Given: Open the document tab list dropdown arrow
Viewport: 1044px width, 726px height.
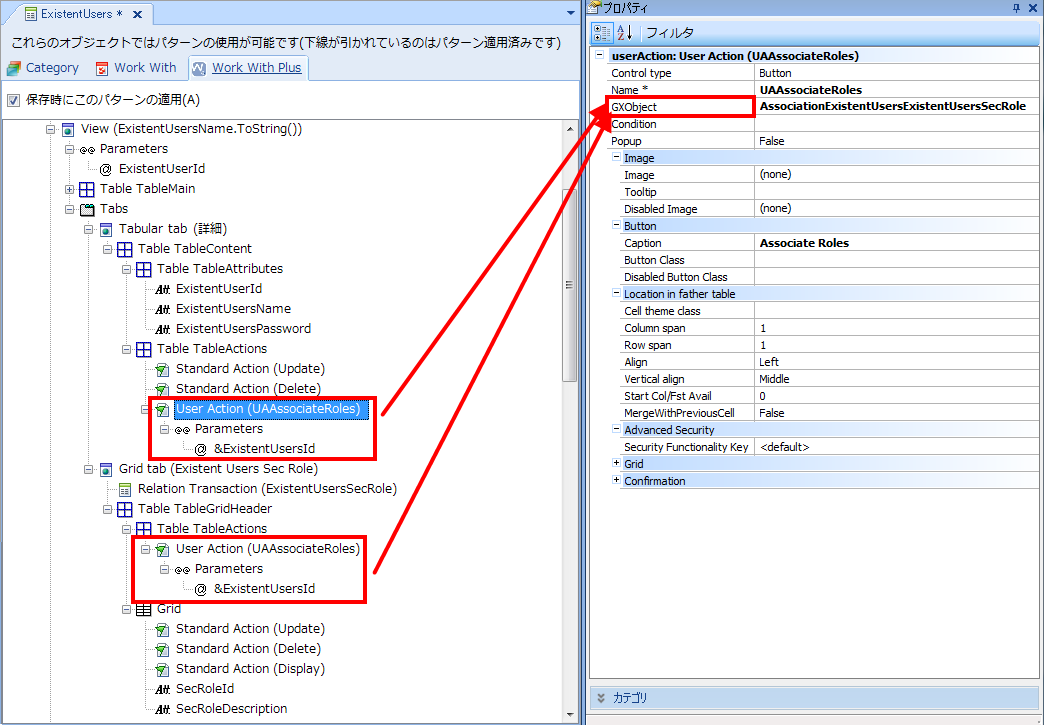Looking at the screenshot, I should (x=571, y=13).
